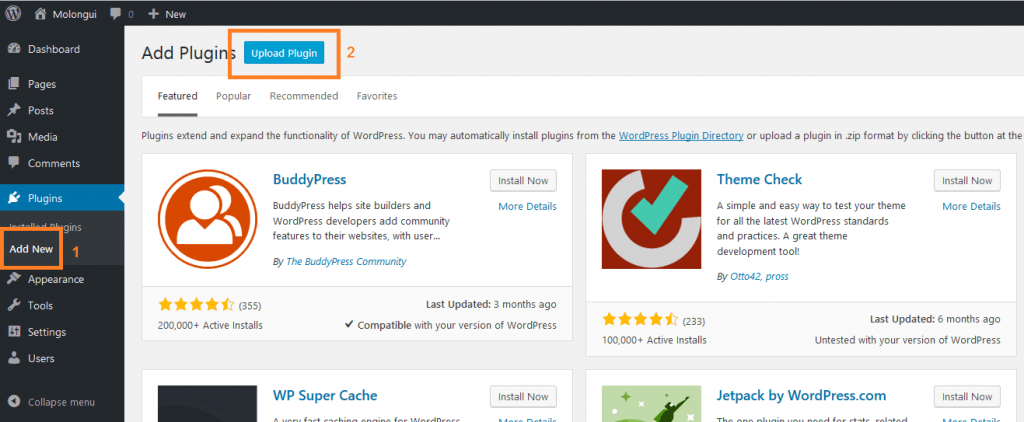1024x422 pixels.
Task: Open More Details for Theme Check
Action: coord(971,206)
